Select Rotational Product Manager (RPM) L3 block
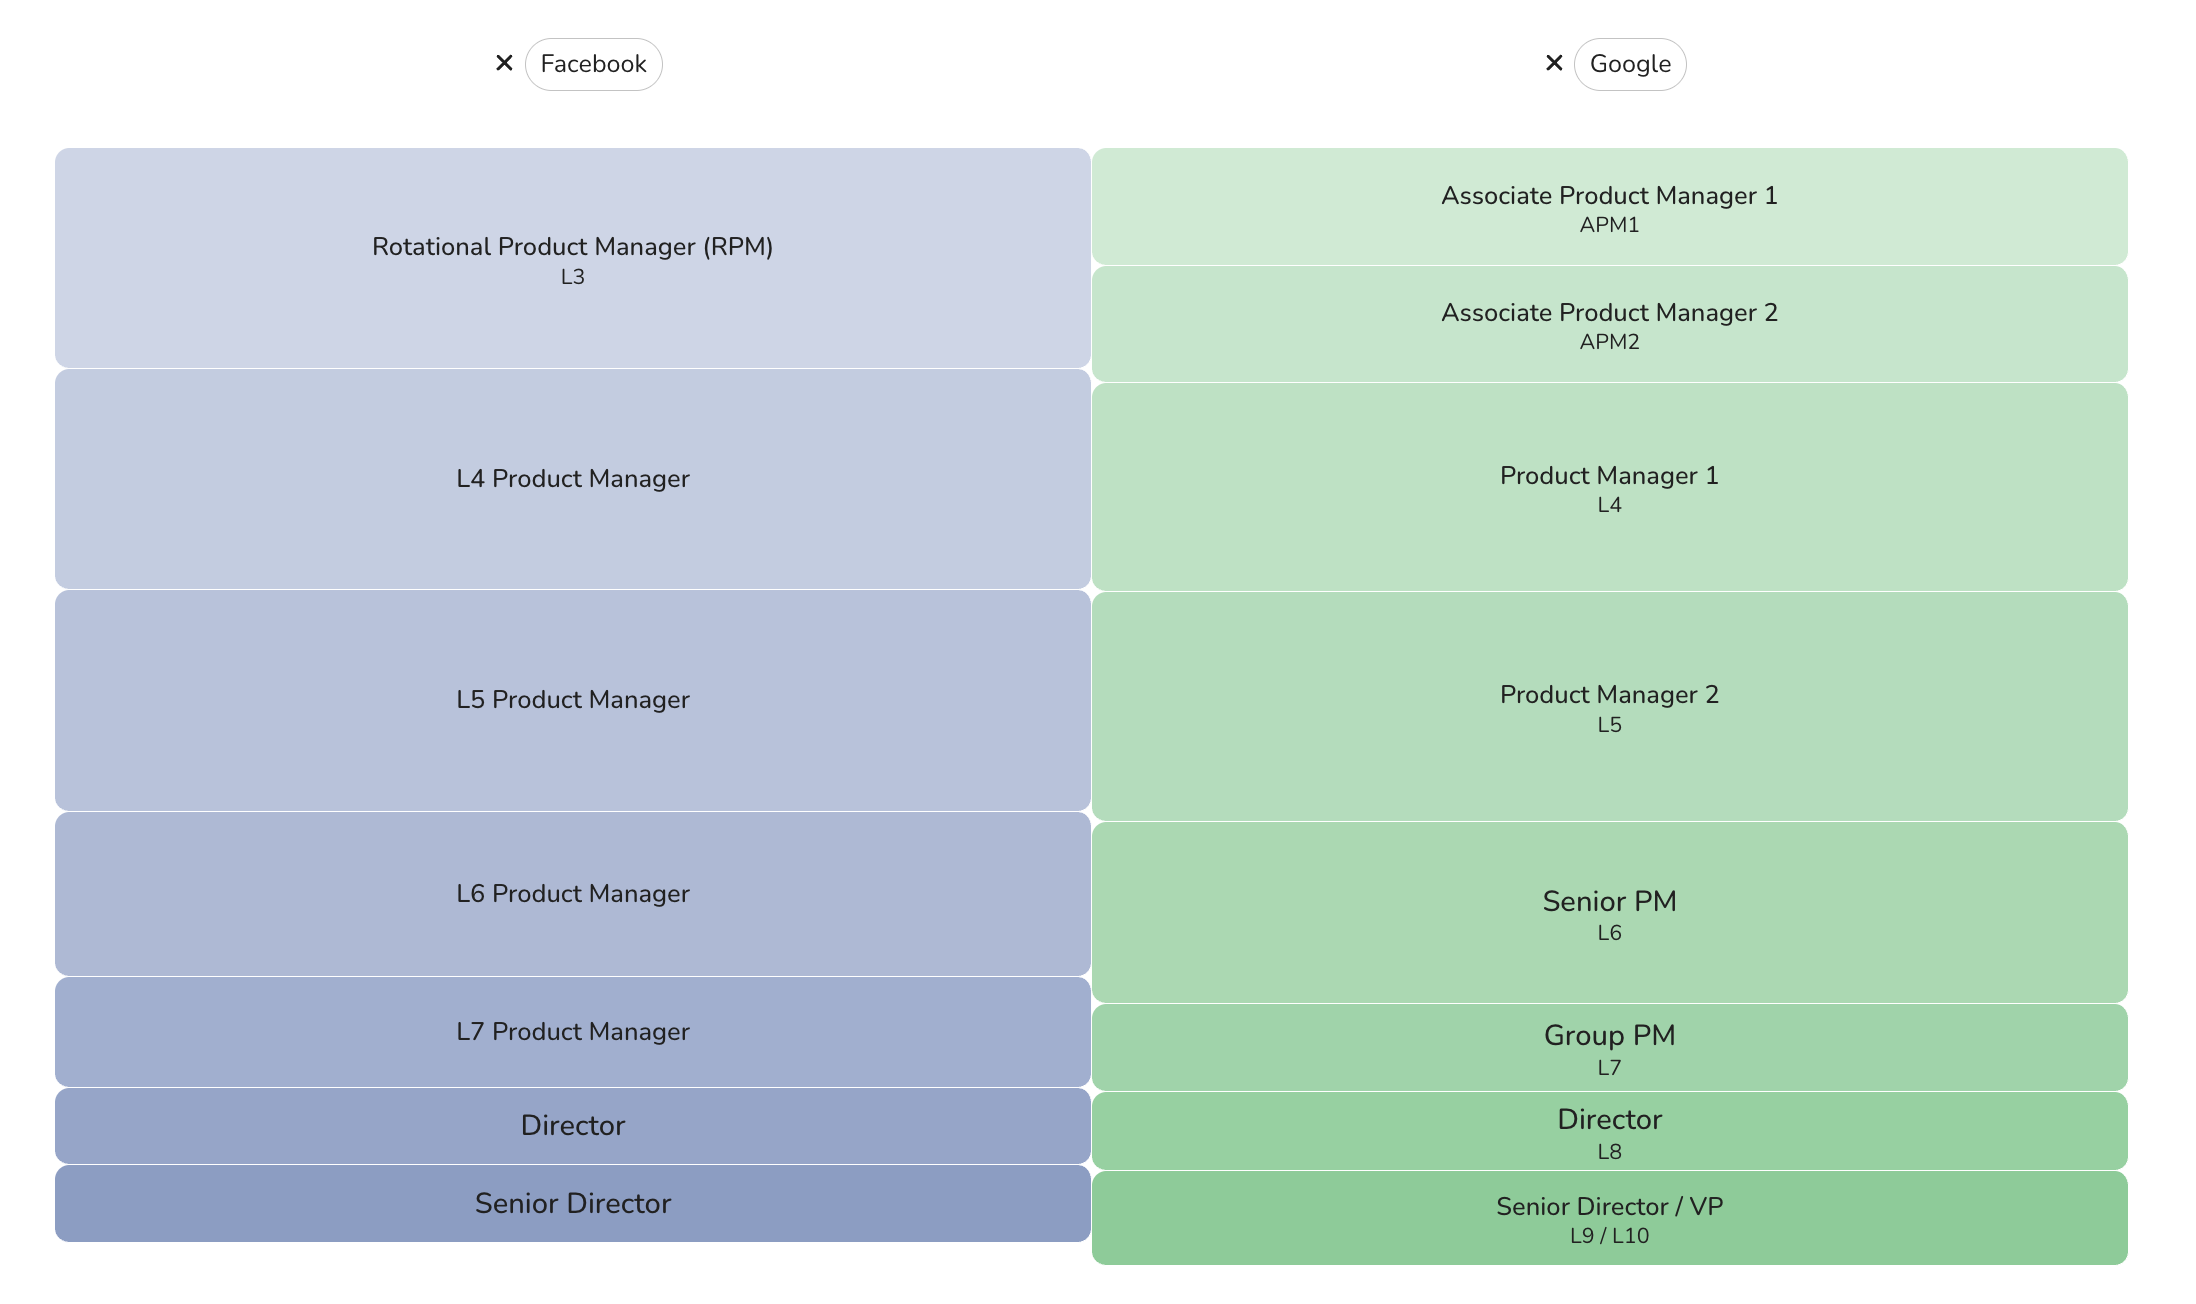Image resolution: width=2196 pixels, height=1304 pixels. point(572,258)
